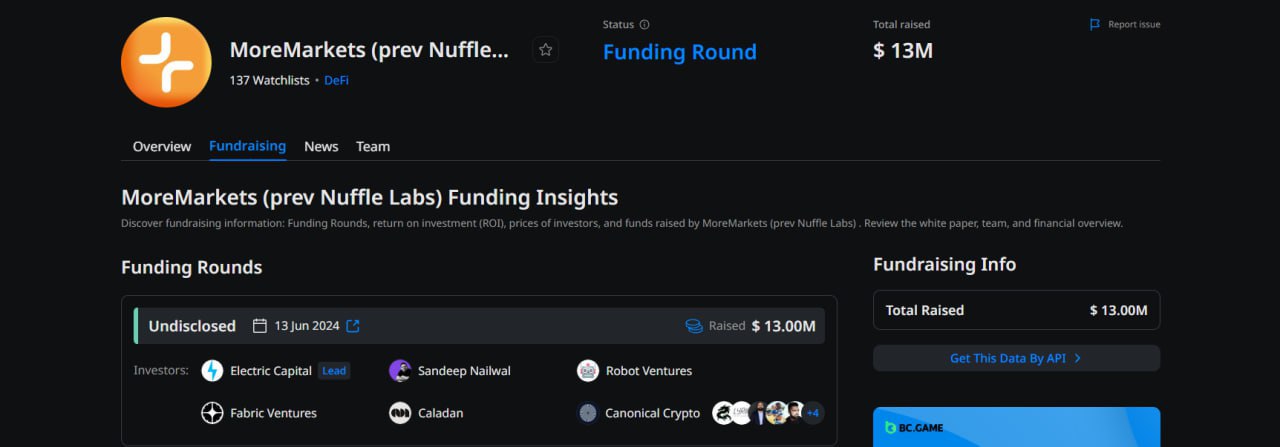Click the Status info icon

point(644,25)
